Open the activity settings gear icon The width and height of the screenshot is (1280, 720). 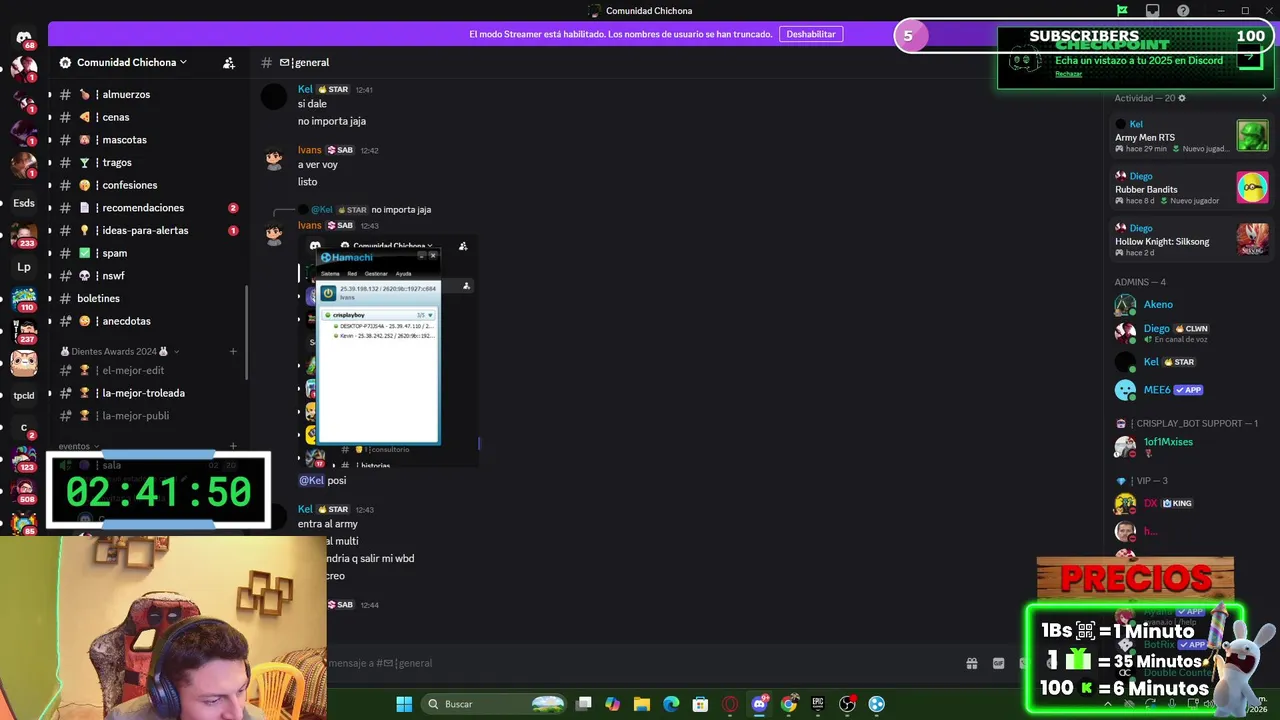pos(1182,98)
